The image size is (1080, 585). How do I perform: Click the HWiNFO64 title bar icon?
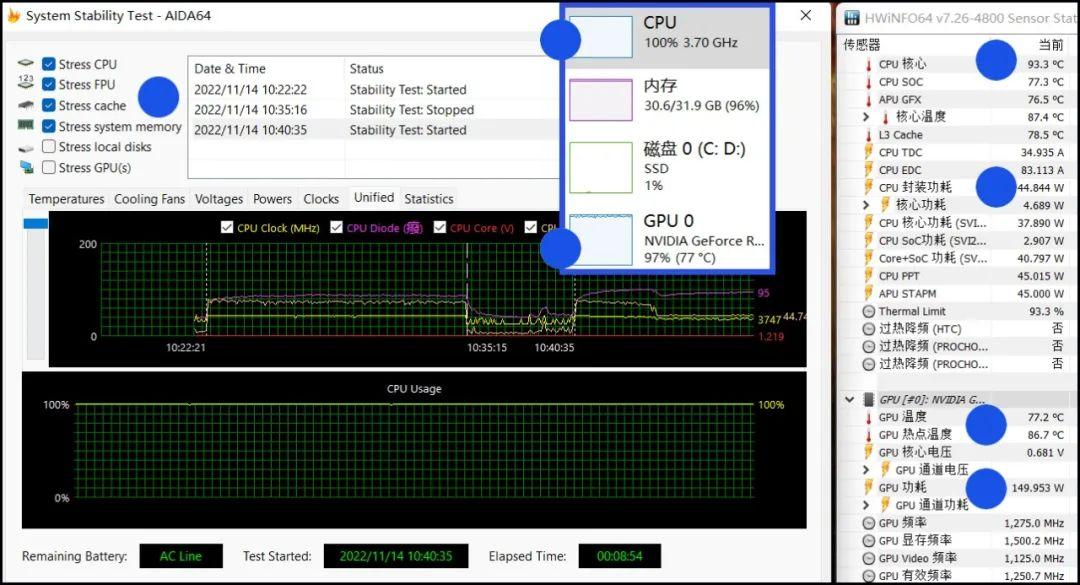pos(852,17)
